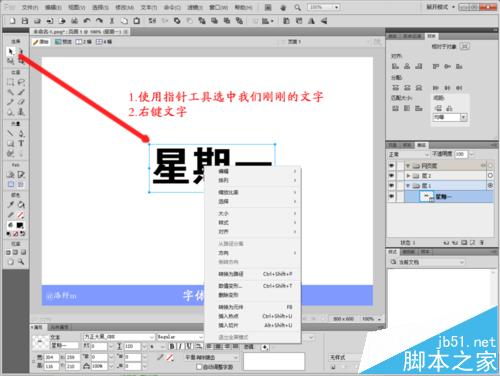This screenshot has width=500, height=376.
Task: Select the Eraser tool
Action: [x=21, y=102]
